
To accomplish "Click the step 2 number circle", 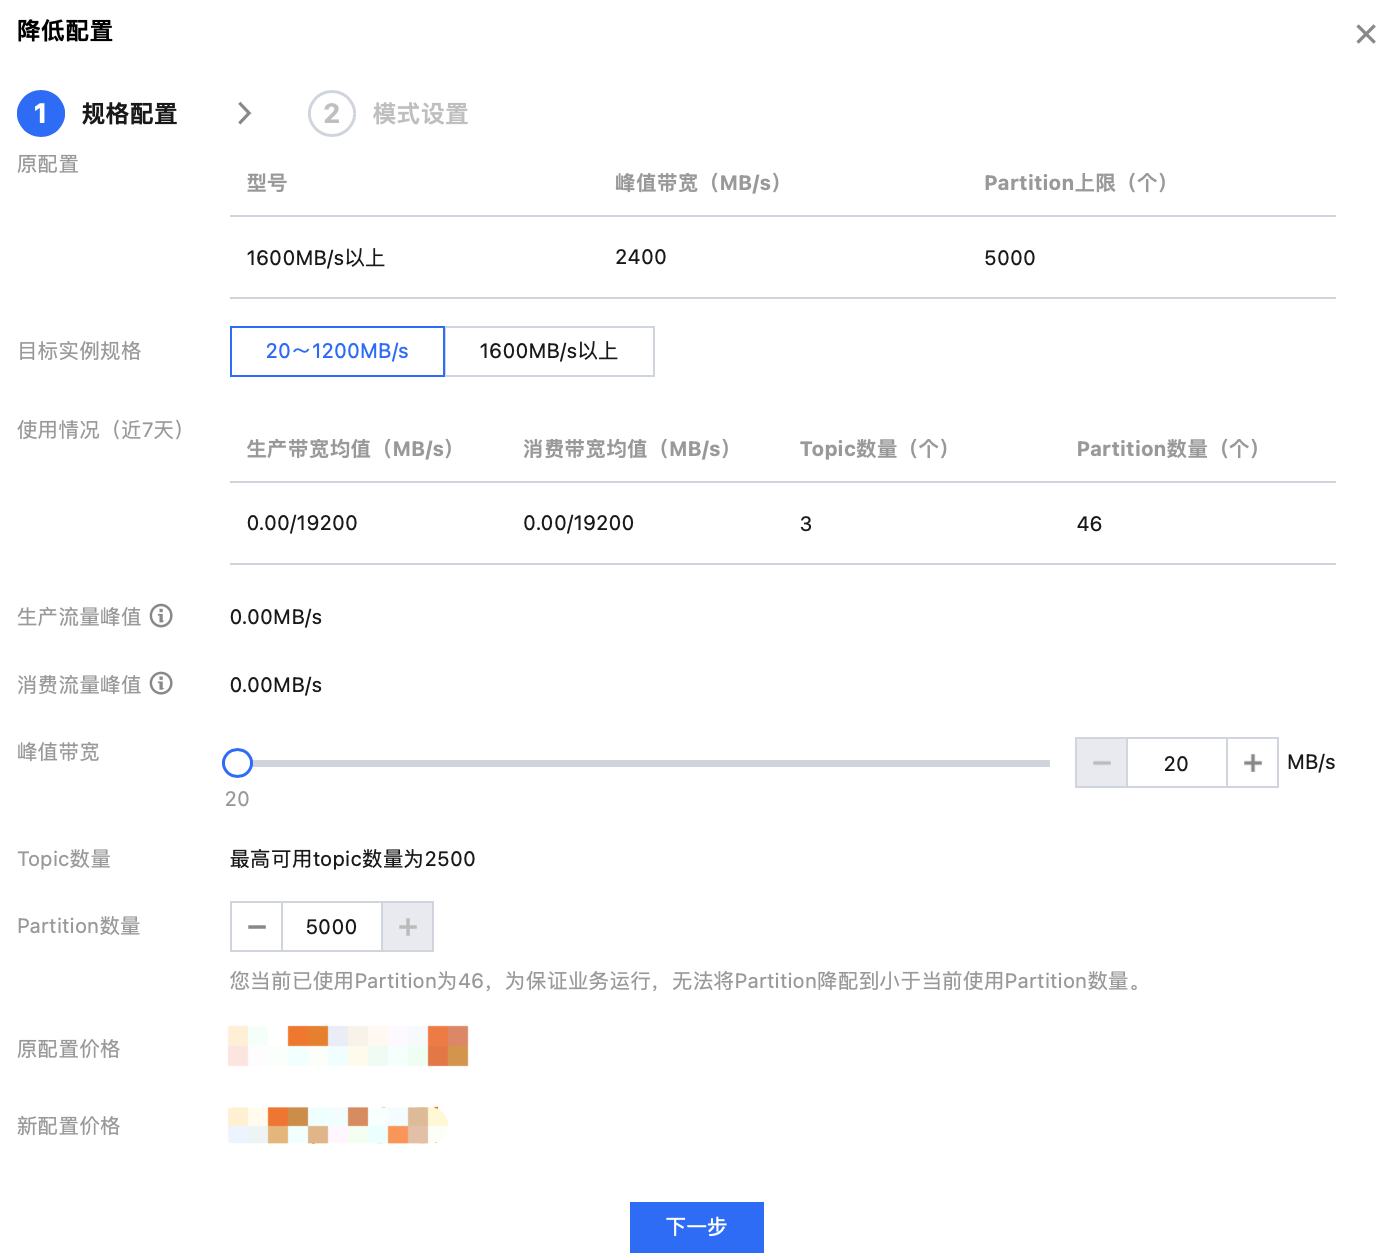I will pyautogui.click(x=331, y=114).
